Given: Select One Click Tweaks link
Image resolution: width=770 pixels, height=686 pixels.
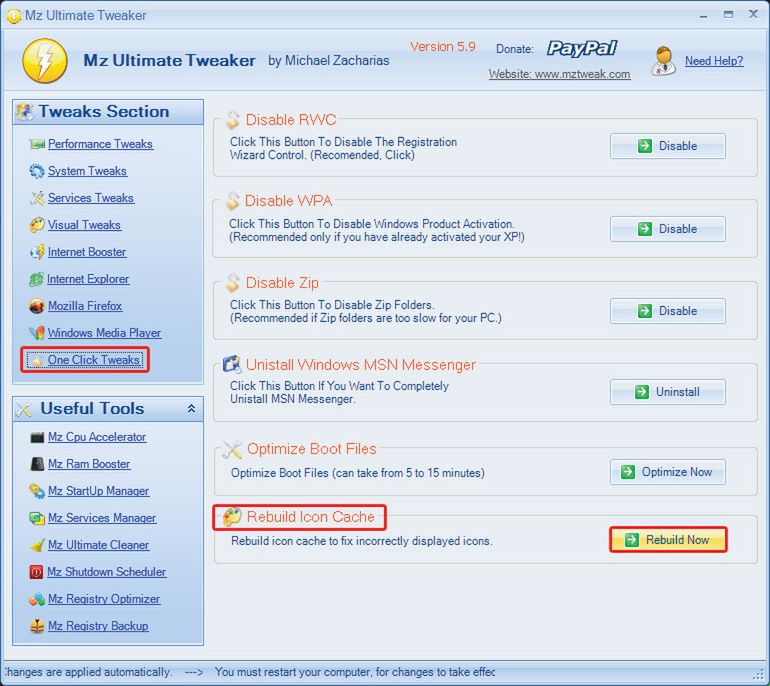Looking at the screenshot, I should (x=94, y=360).
